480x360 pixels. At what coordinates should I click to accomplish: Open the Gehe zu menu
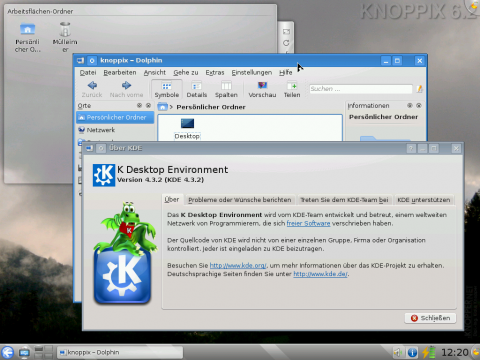pyautogui.click(x=186, y=72)
